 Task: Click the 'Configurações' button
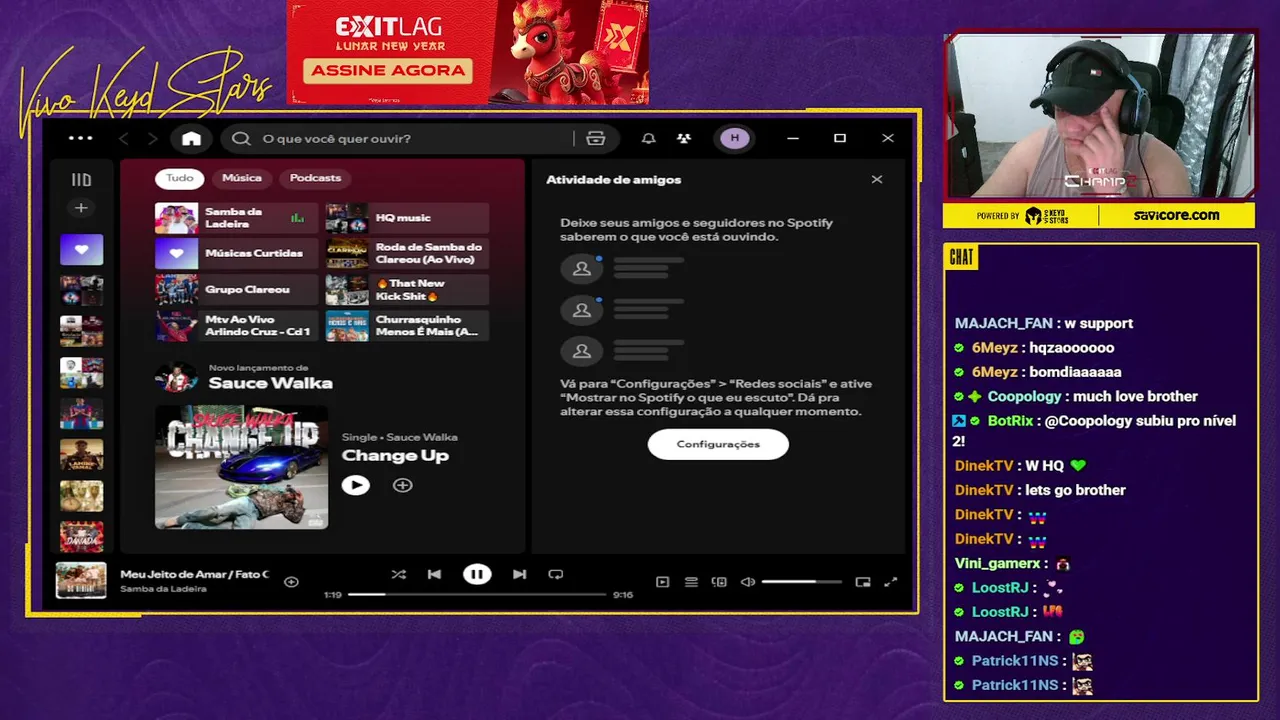click(718, 444)
